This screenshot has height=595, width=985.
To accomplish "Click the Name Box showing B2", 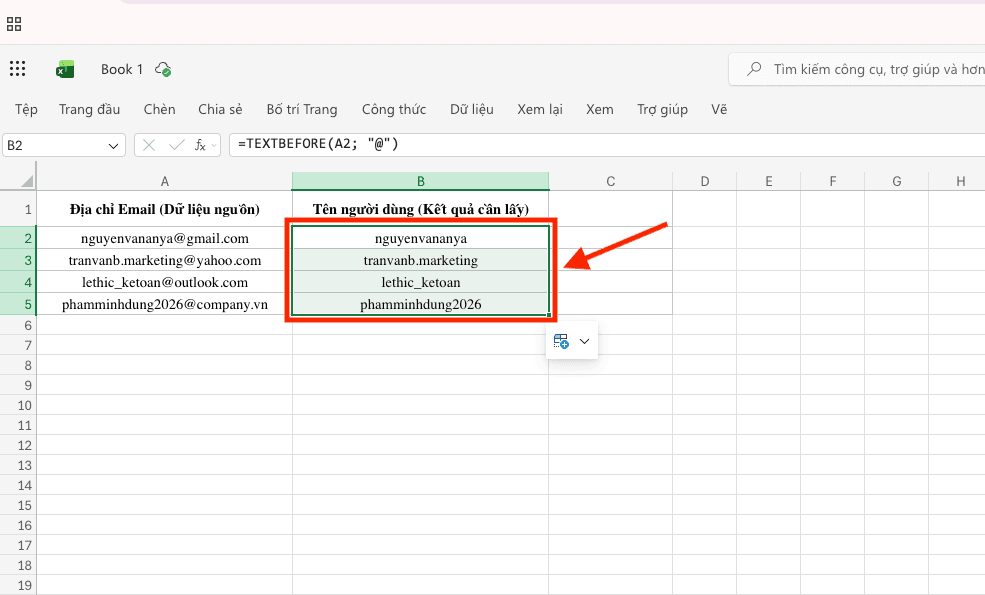I will pos(64,145).
